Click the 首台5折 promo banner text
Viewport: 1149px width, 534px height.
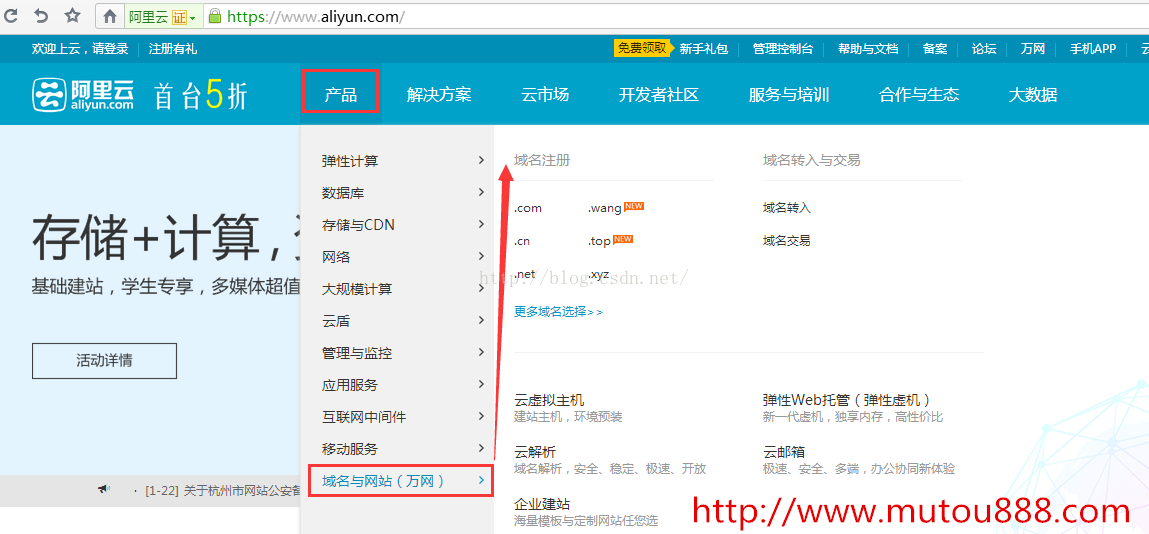tap(201, 95)
